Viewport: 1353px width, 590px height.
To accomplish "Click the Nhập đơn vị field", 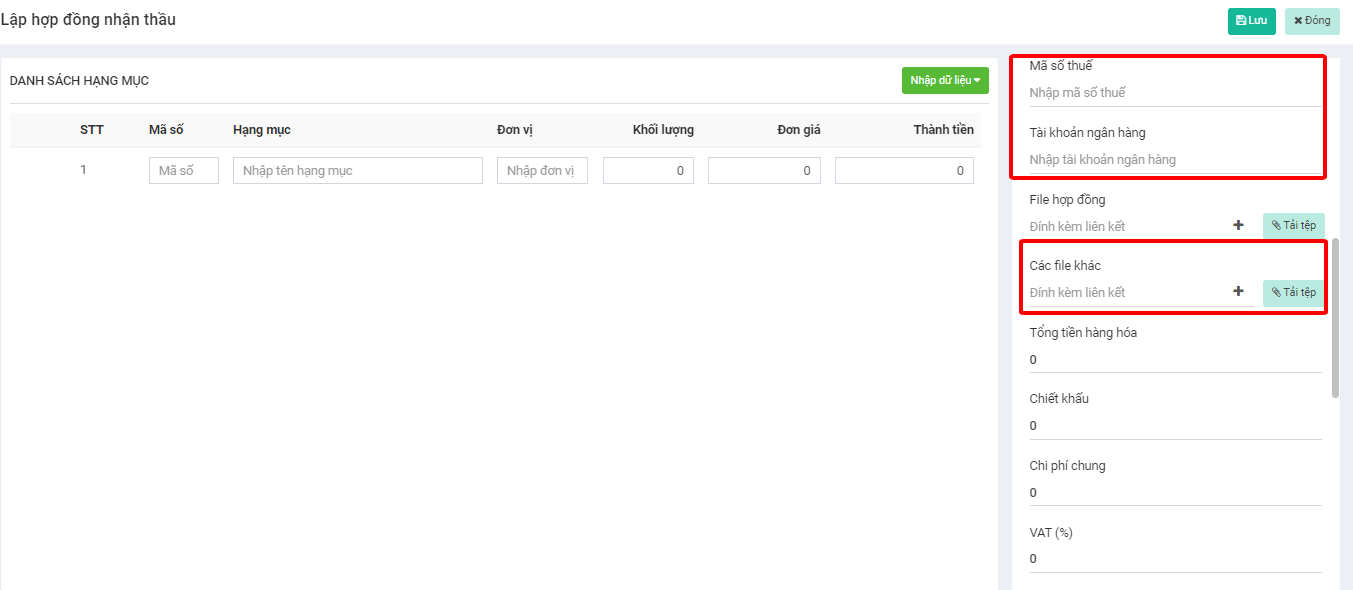I will [x=542, y=171].
